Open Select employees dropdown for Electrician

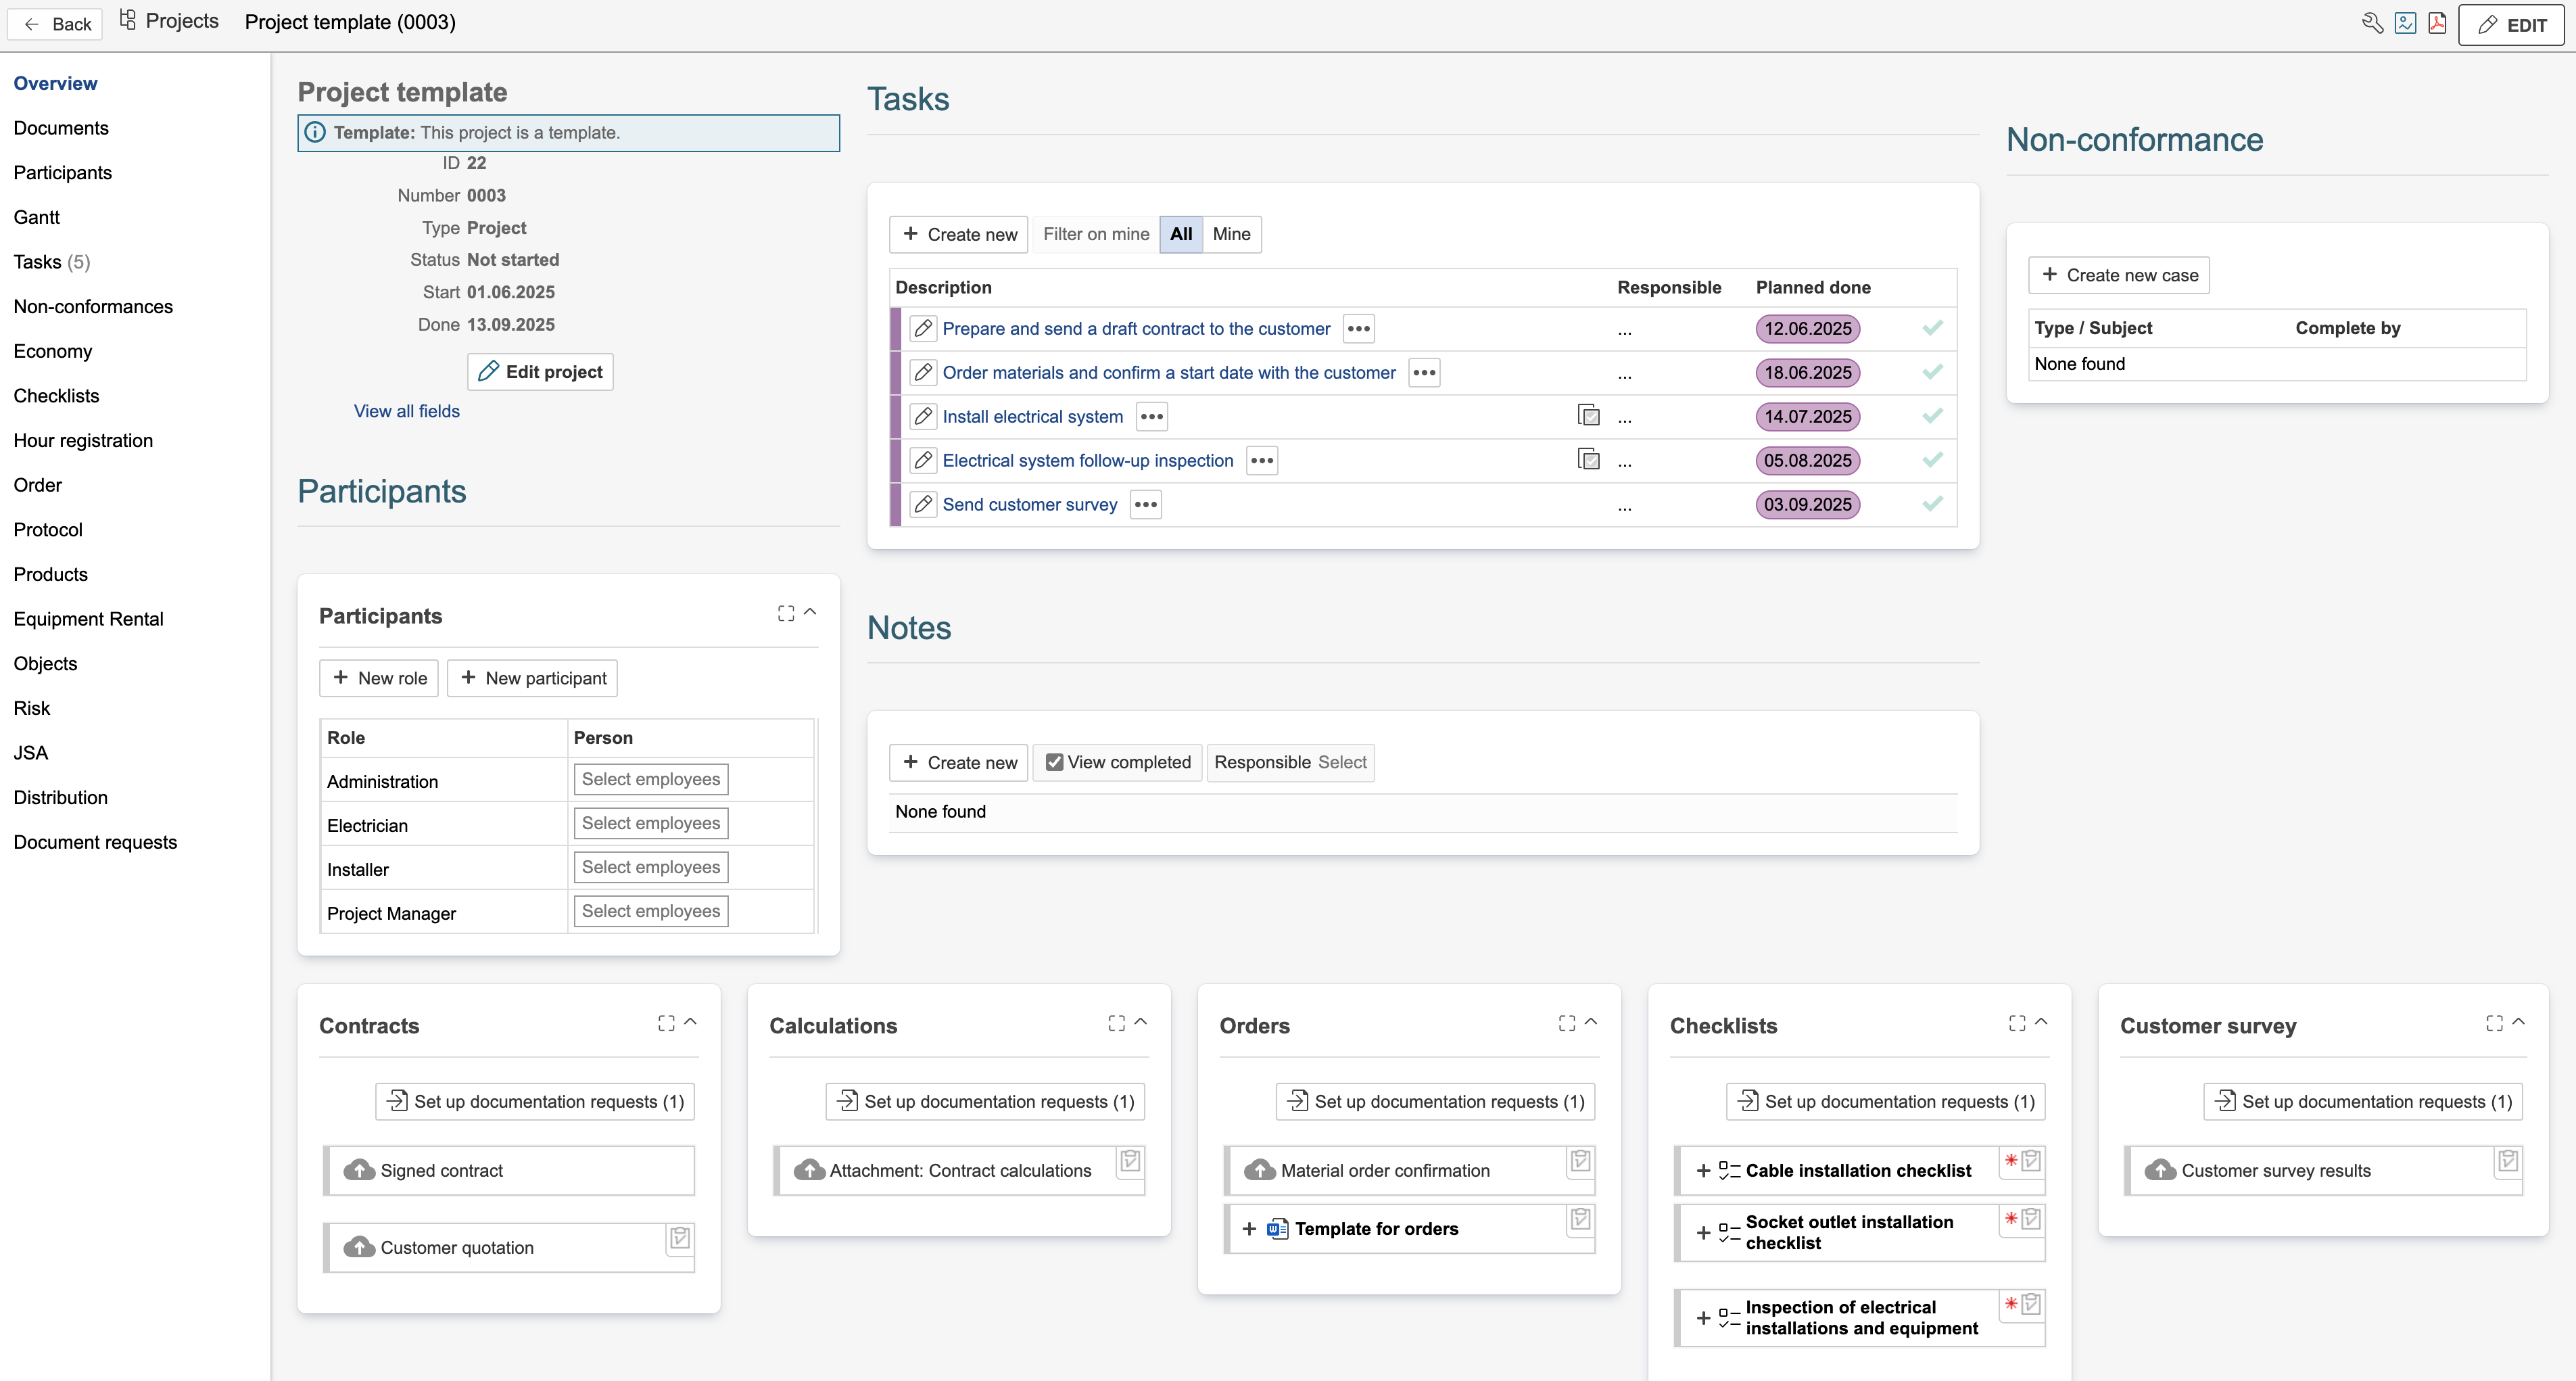[651, 823]
